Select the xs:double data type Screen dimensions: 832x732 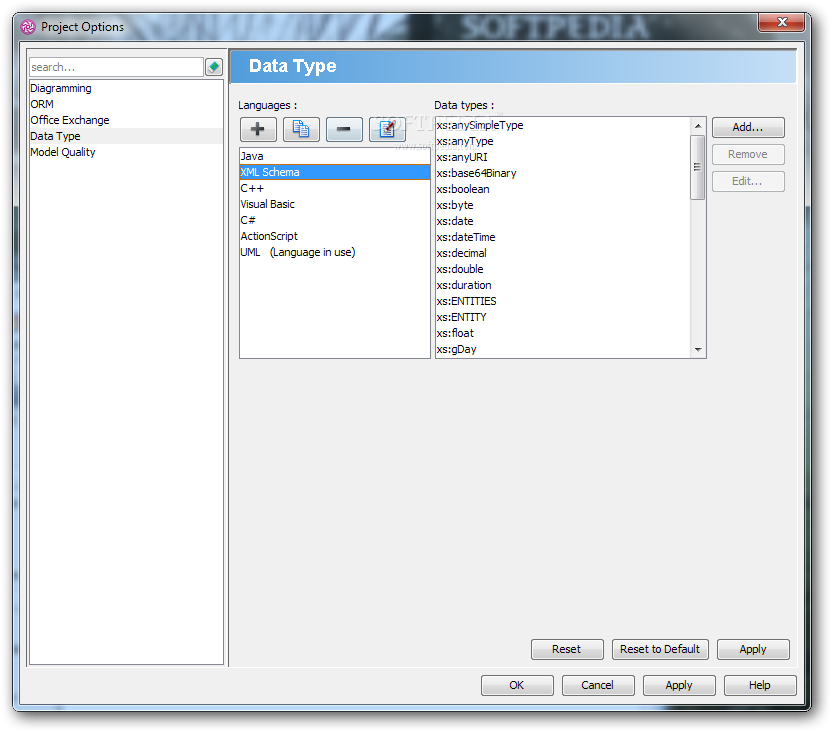pos(562,269)
